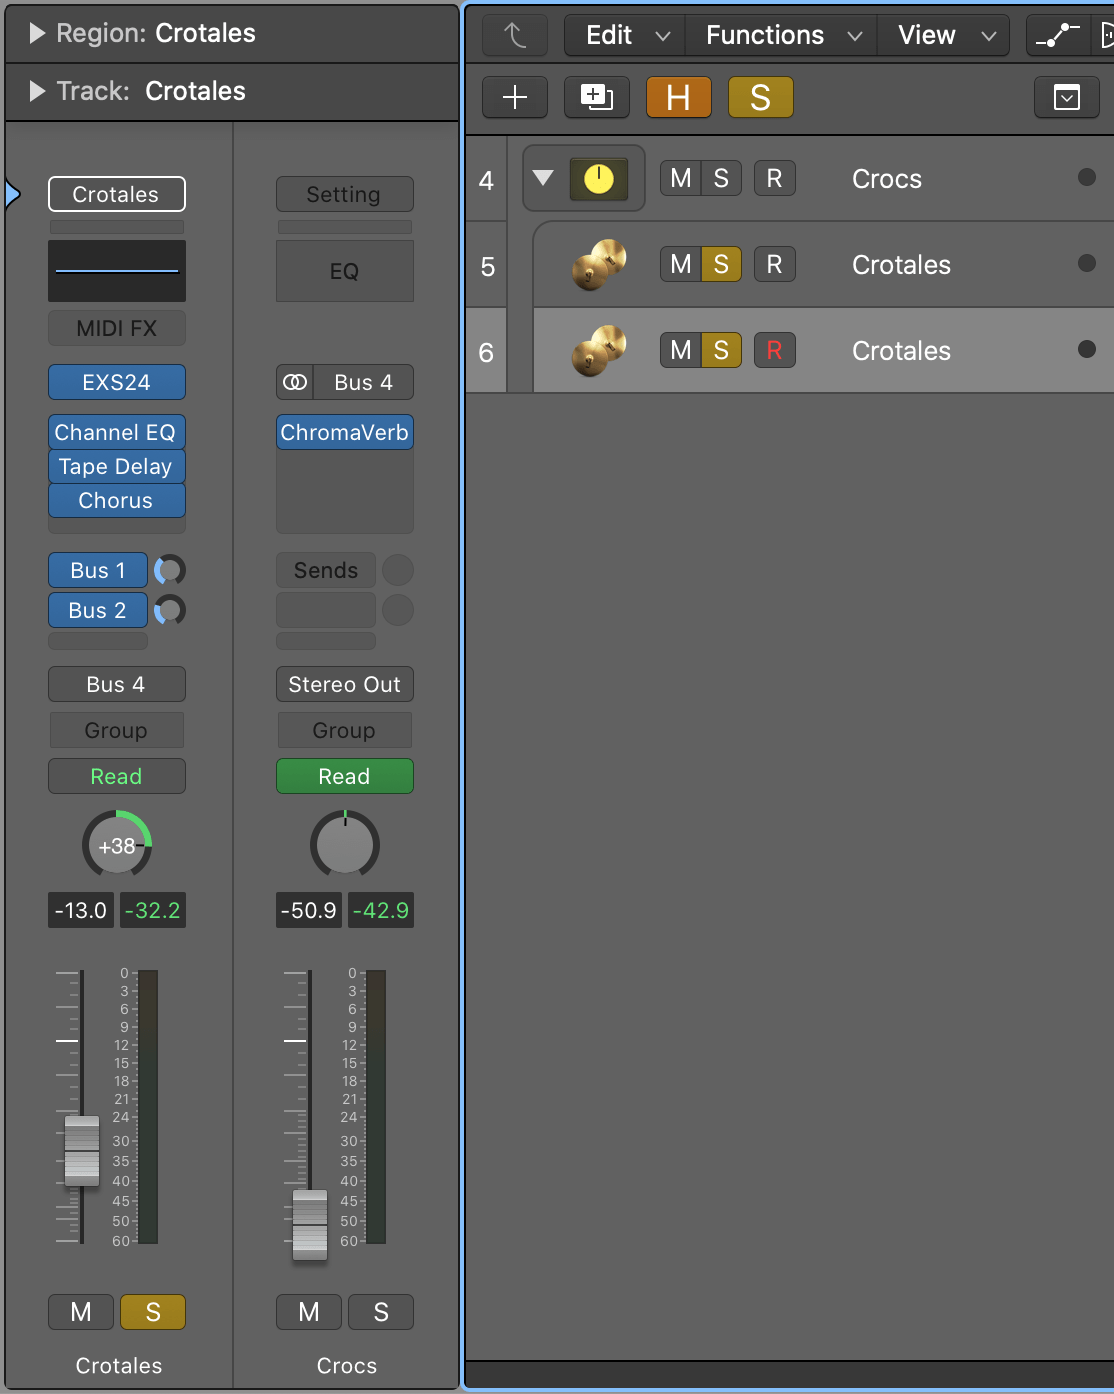The width and height of the screenshot is (1114, 1394).
Task: Toggle record enable on track 6
Action: tap(774, 351)
